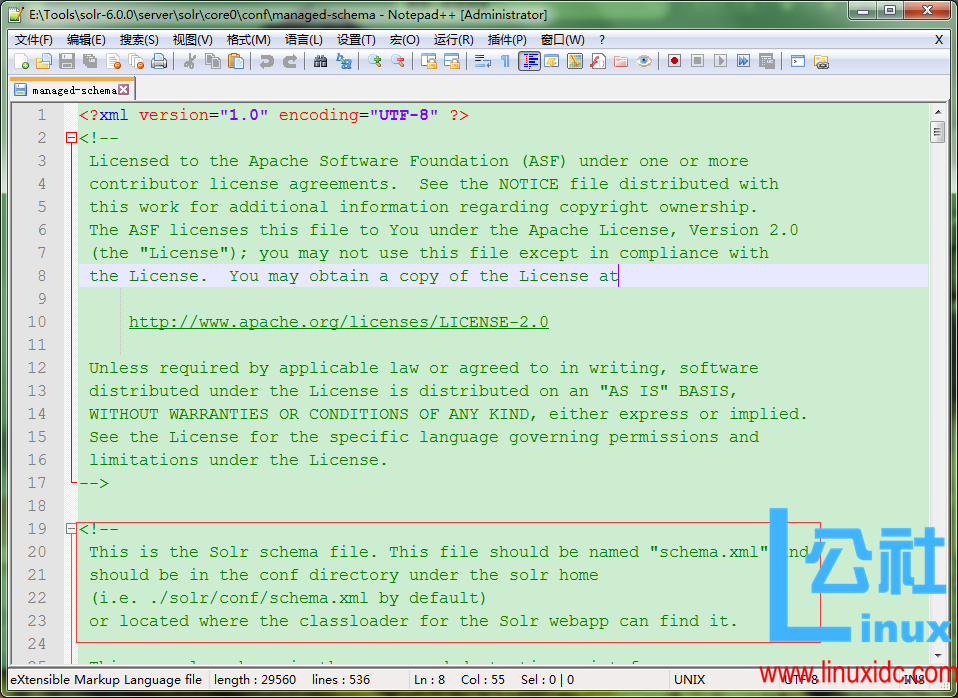This screenshot has width=958, height=698.
Task: Start macro recording
Action: click(x=674, y=62)
